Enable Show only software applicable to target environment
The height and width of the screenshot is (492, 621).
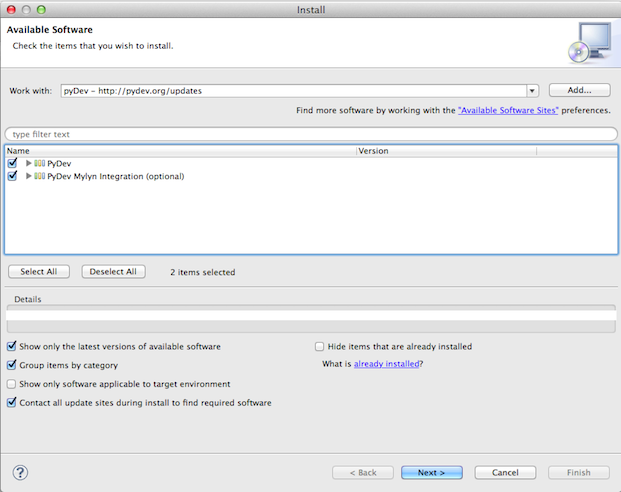point(12,384)
